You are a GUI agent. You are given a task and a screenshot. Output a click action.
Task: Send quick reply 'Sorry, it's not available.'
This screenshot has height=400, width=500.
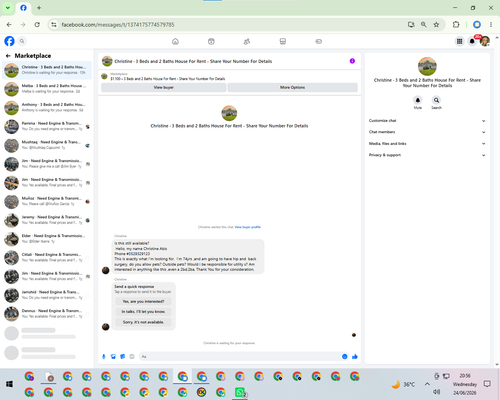click(x=143, y=322)
